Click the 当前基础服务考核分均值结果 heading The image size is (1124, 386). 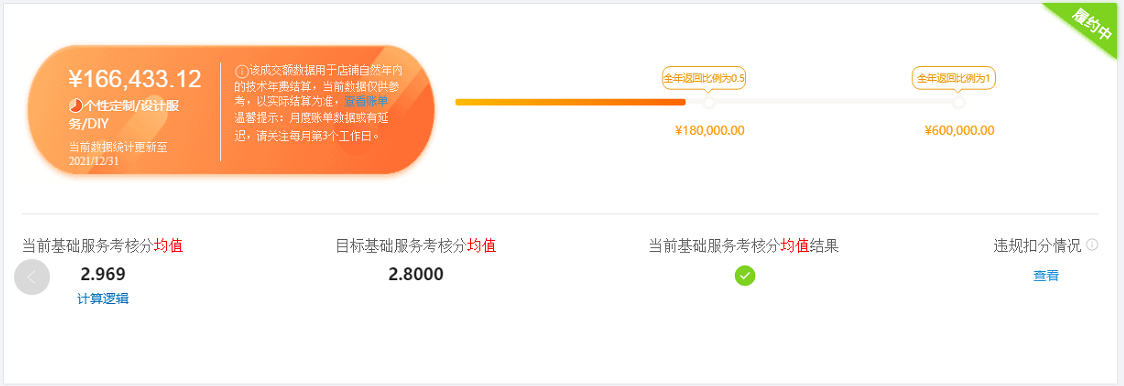[x=744, y=246]
